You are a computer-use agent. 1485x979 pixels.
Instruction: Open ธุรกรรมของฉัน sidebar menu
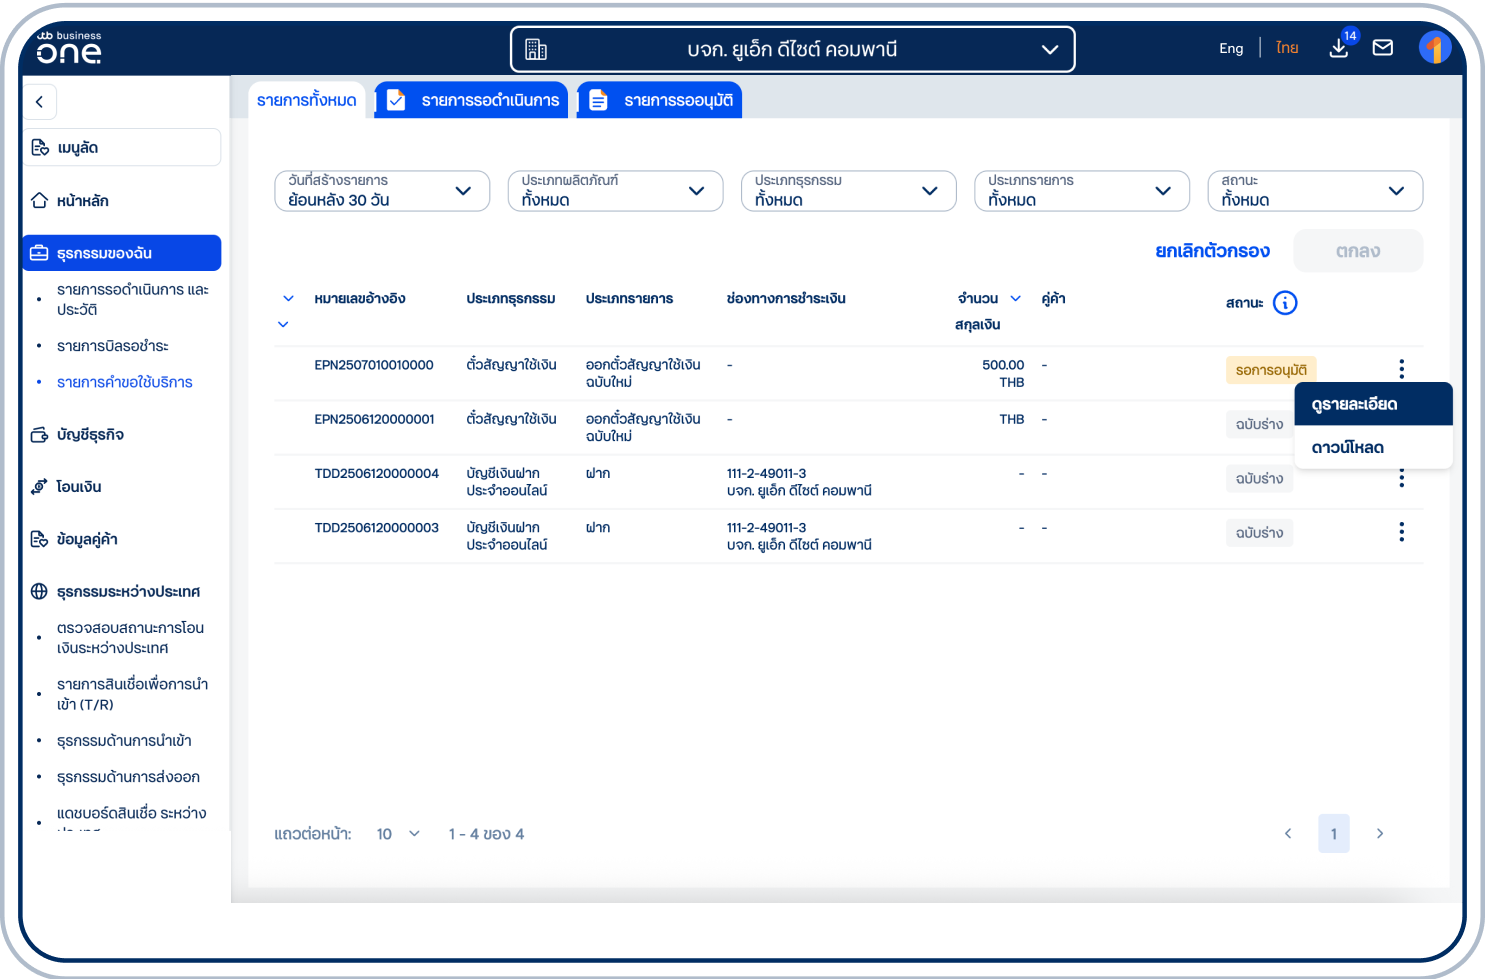(122, 253)
